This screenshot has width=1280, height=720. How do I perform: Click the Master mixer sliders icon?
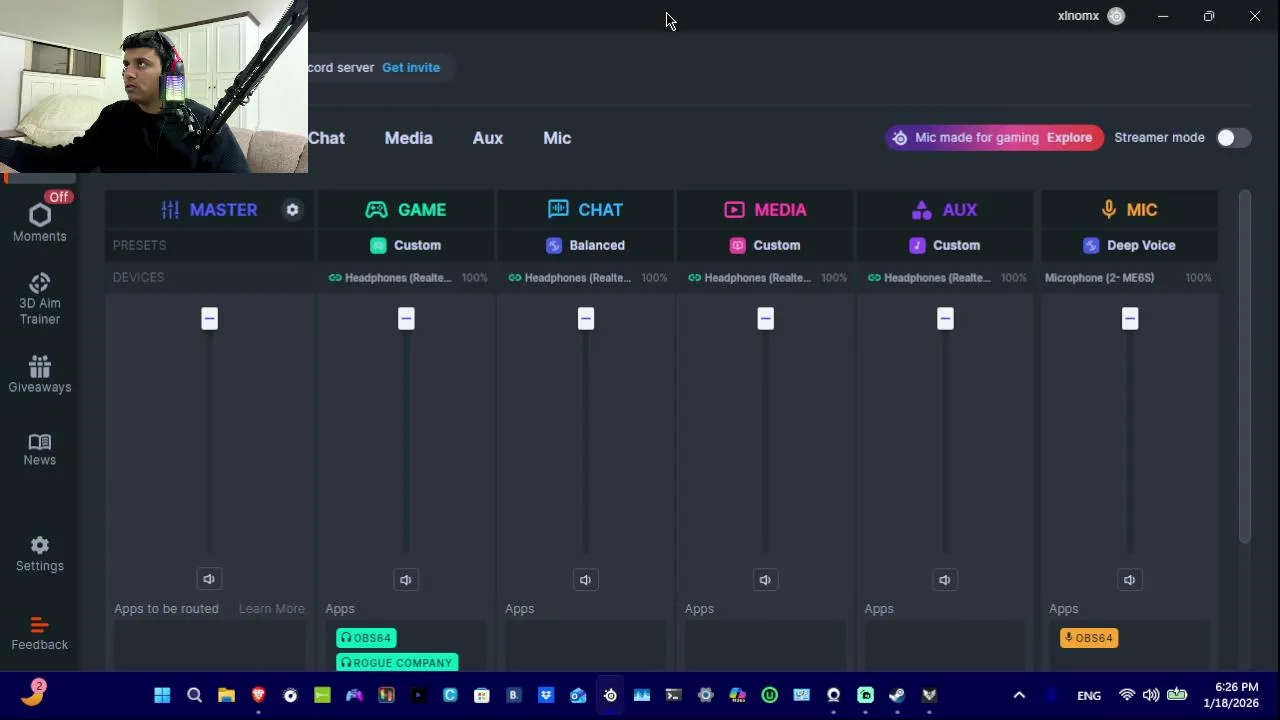[x=171, y=210]
